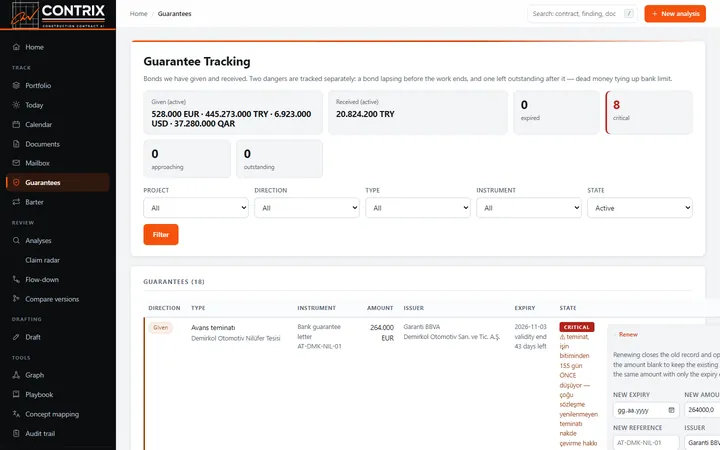Open the Instrument filter dropdown

(529, 208)
